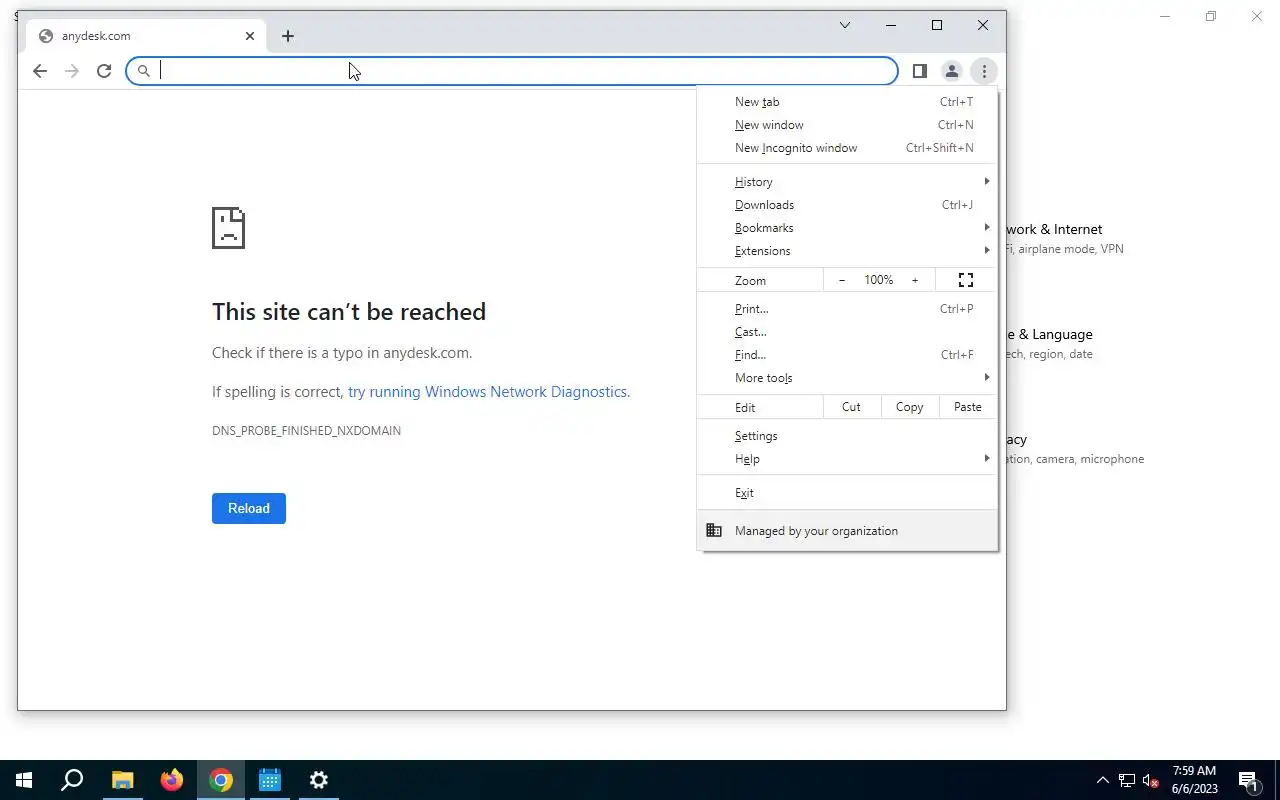Open New Incognito window

(847, 148)
